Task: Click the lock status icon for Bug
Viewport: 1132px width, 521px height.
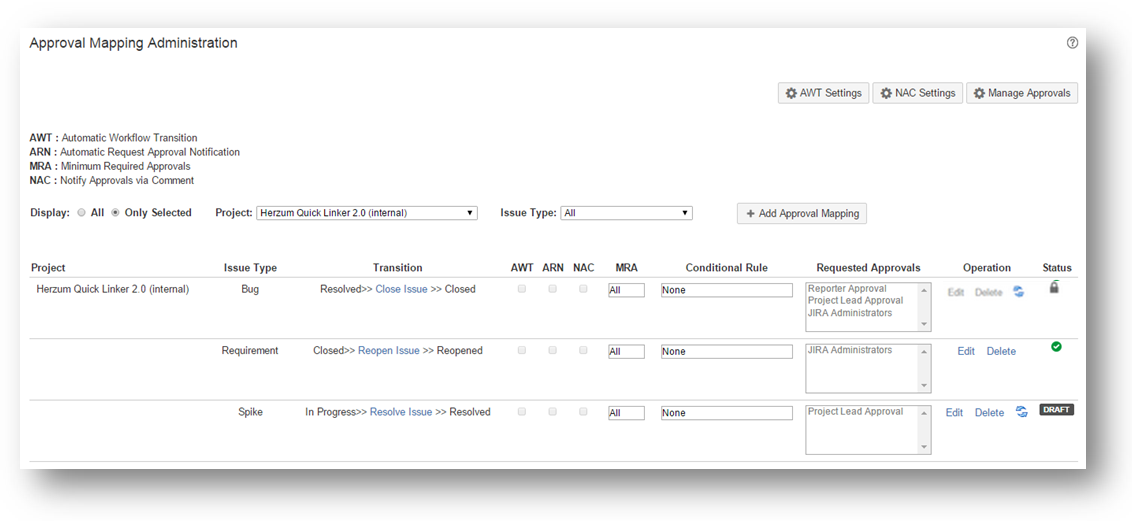Action: pyautogui.click(x=1054, y=288)
